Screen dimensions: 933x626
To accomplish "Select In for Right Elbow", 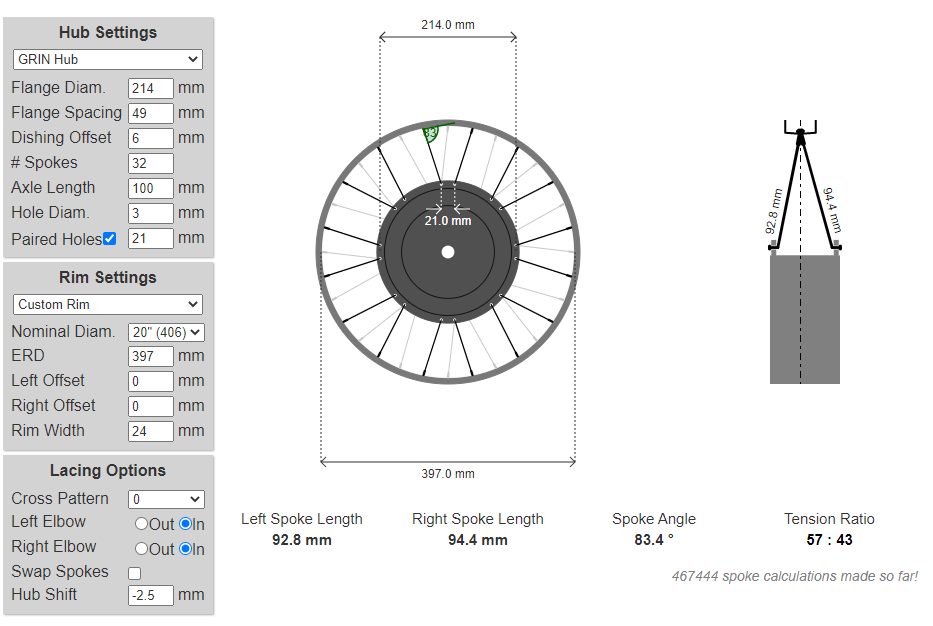I will click(x=185, y=549).
